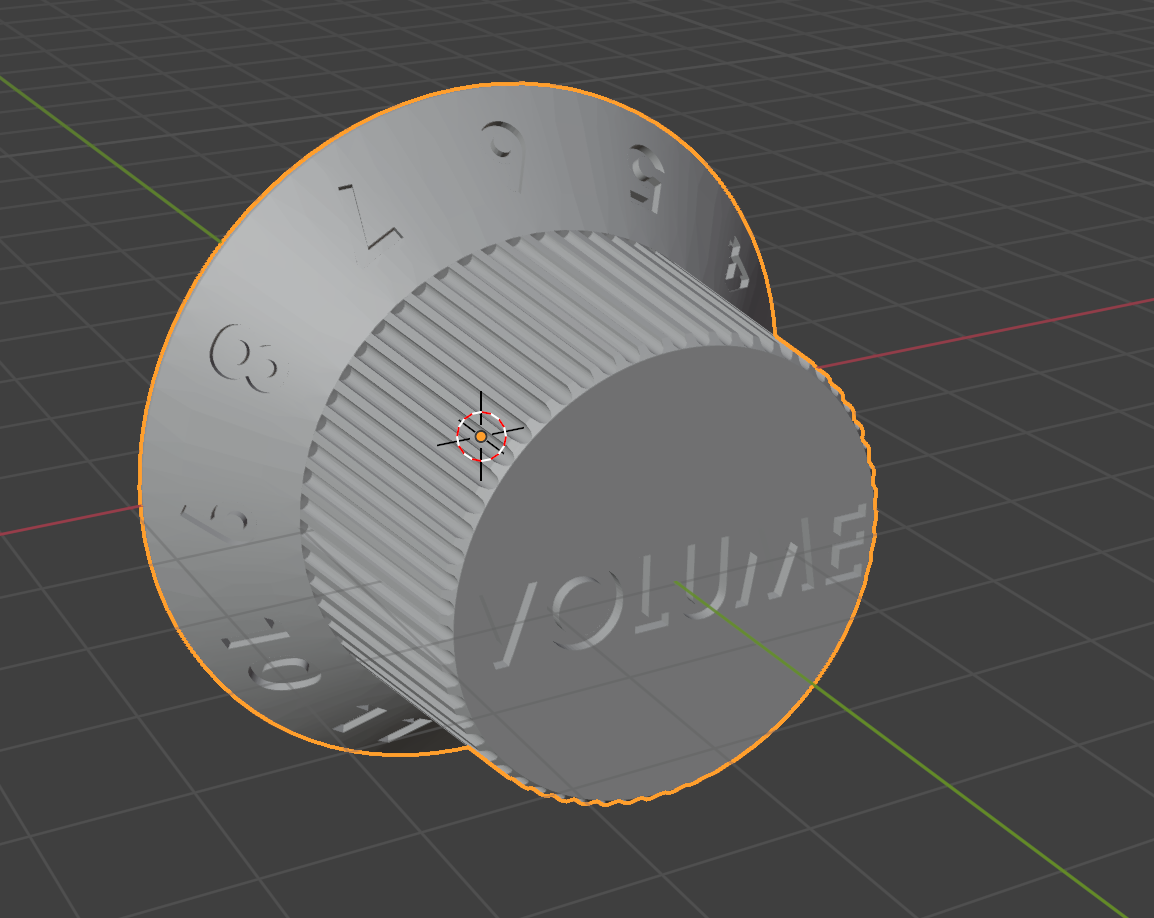Click the 3D cursor crosshair on the knob

[x=481, y=437]
